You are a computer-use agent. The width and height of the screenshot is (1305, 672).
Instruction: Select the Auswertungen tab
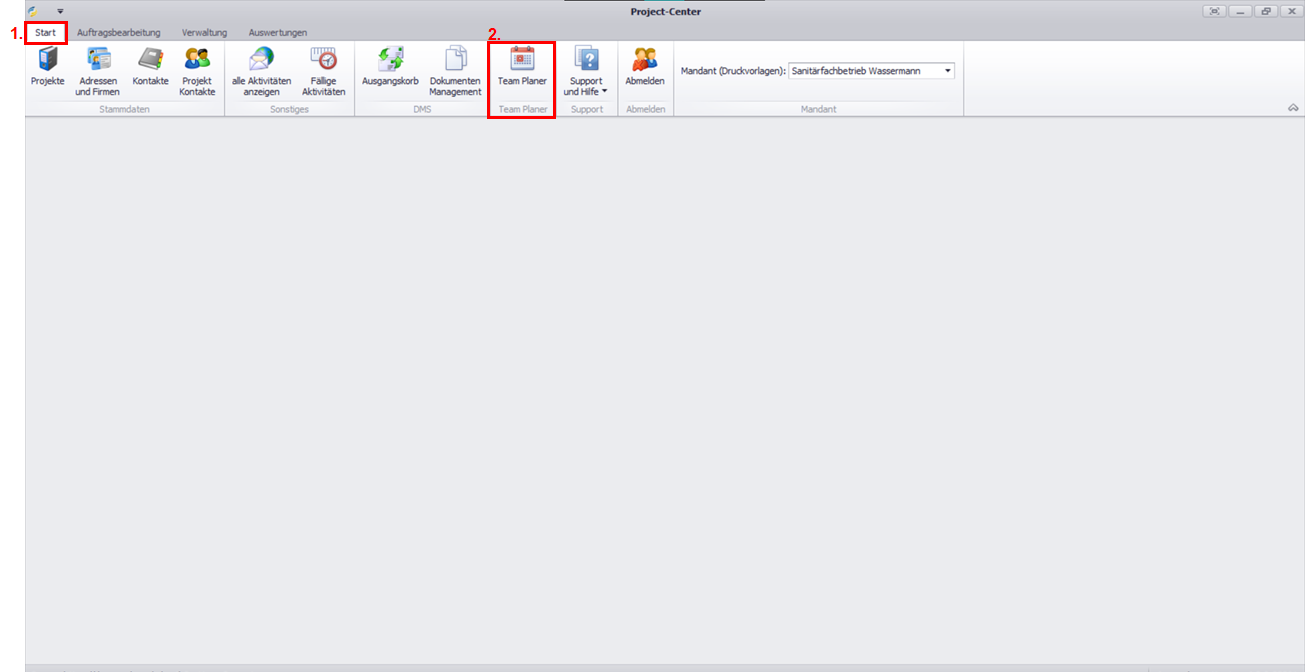[x=278, y=33]
